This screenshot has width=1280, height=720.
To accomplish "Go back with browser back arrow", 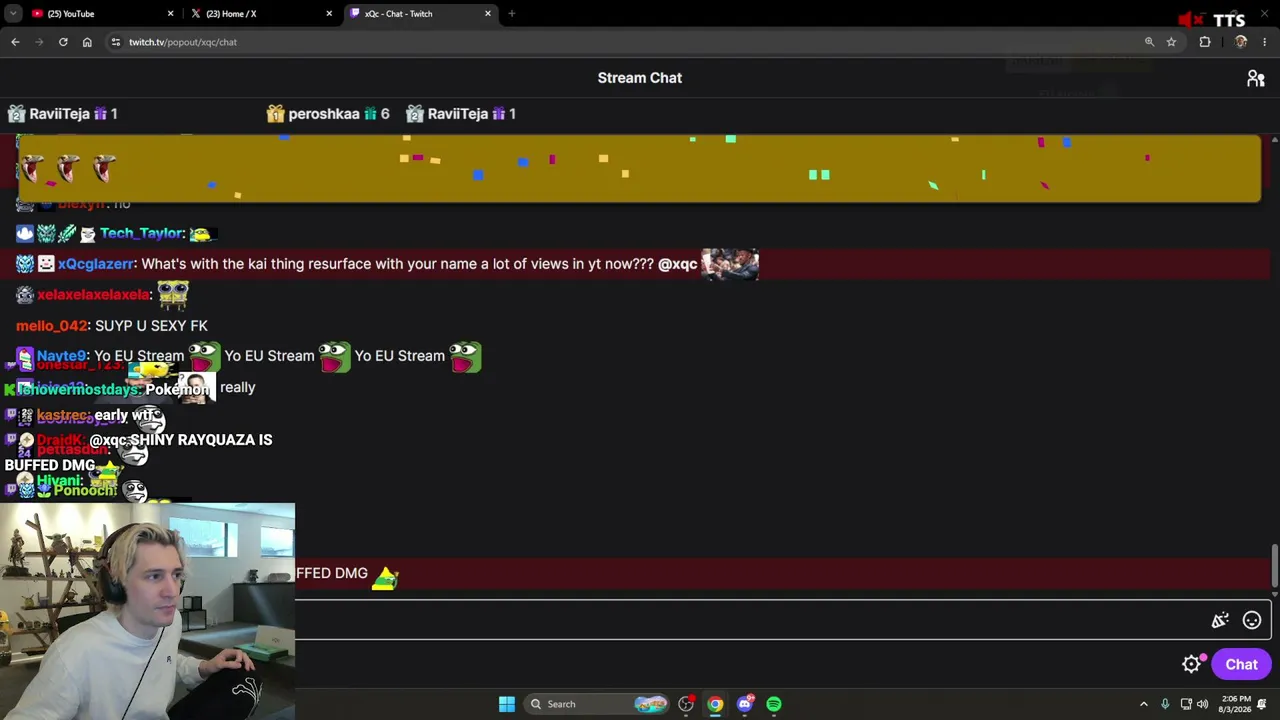I will 15,42.
